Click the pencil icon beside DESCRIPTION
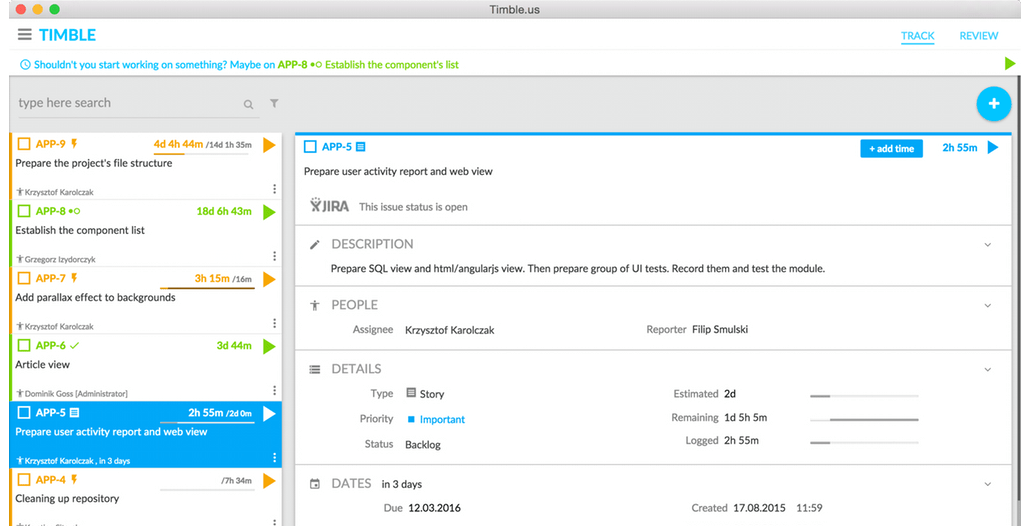The image size is (1030, 526). point(315,244)
